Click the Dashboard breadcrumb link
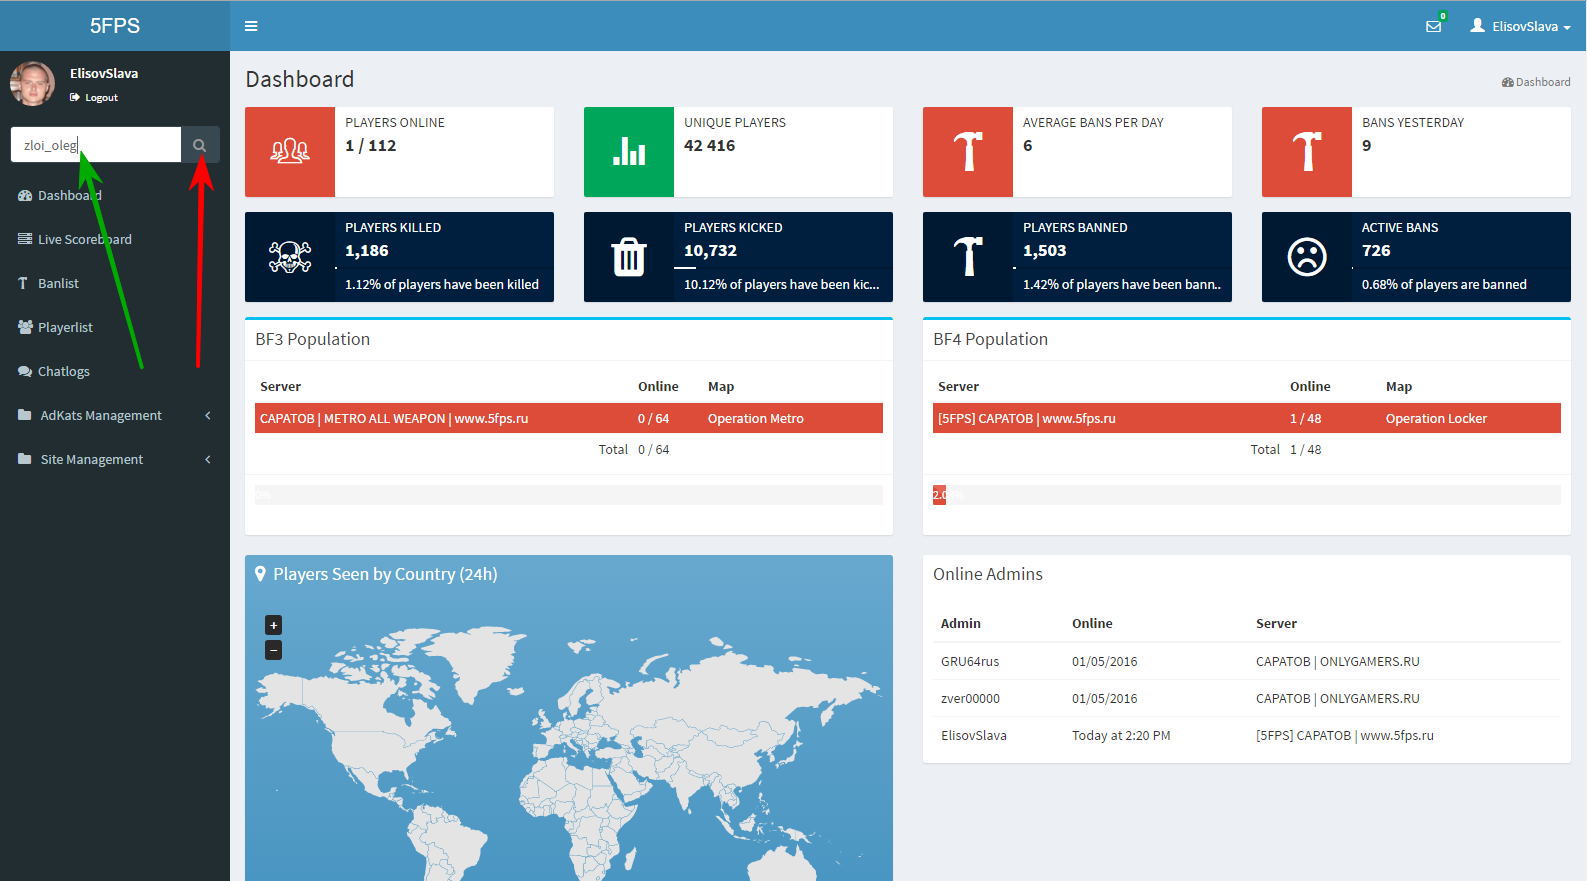 click(x=1536, y=82)
